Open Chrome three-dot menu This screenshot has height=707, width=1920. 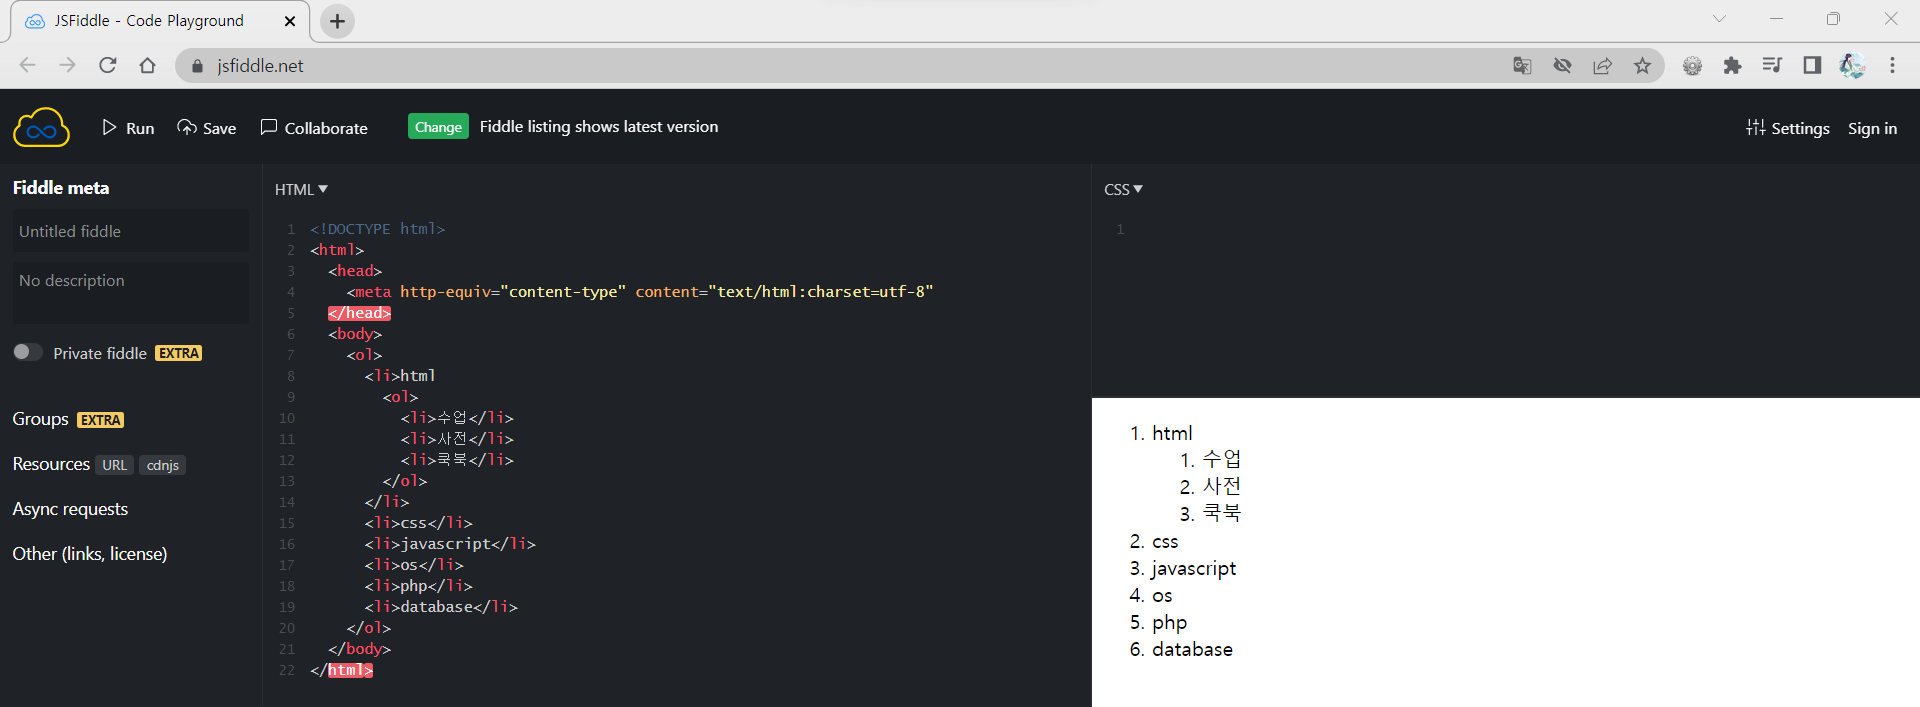coord(1892,65)
